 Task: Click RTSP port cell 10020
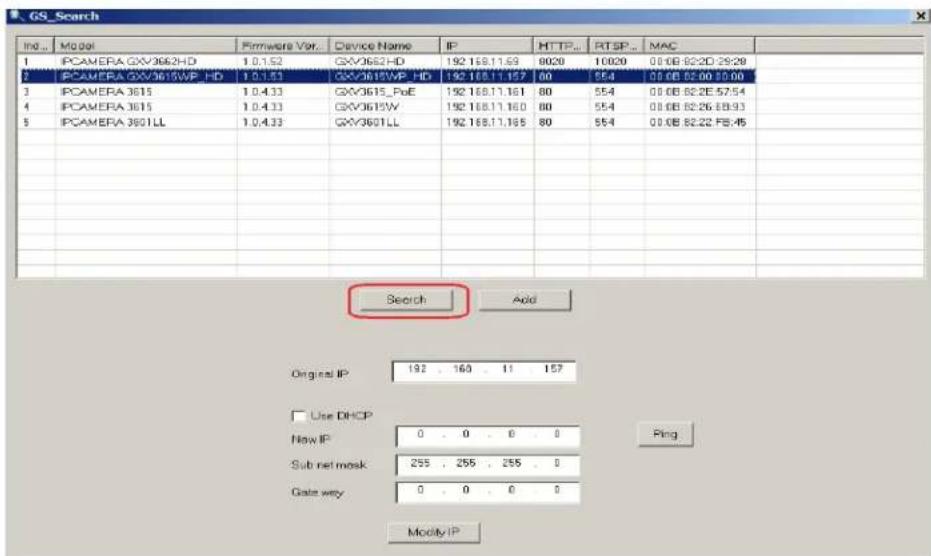pos(610,62)
